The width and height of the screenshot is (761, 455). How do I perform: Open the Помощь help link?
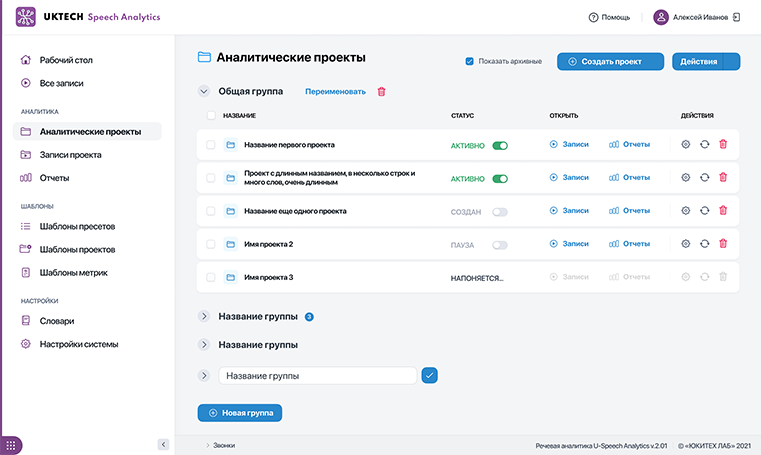tap(609, 17)
